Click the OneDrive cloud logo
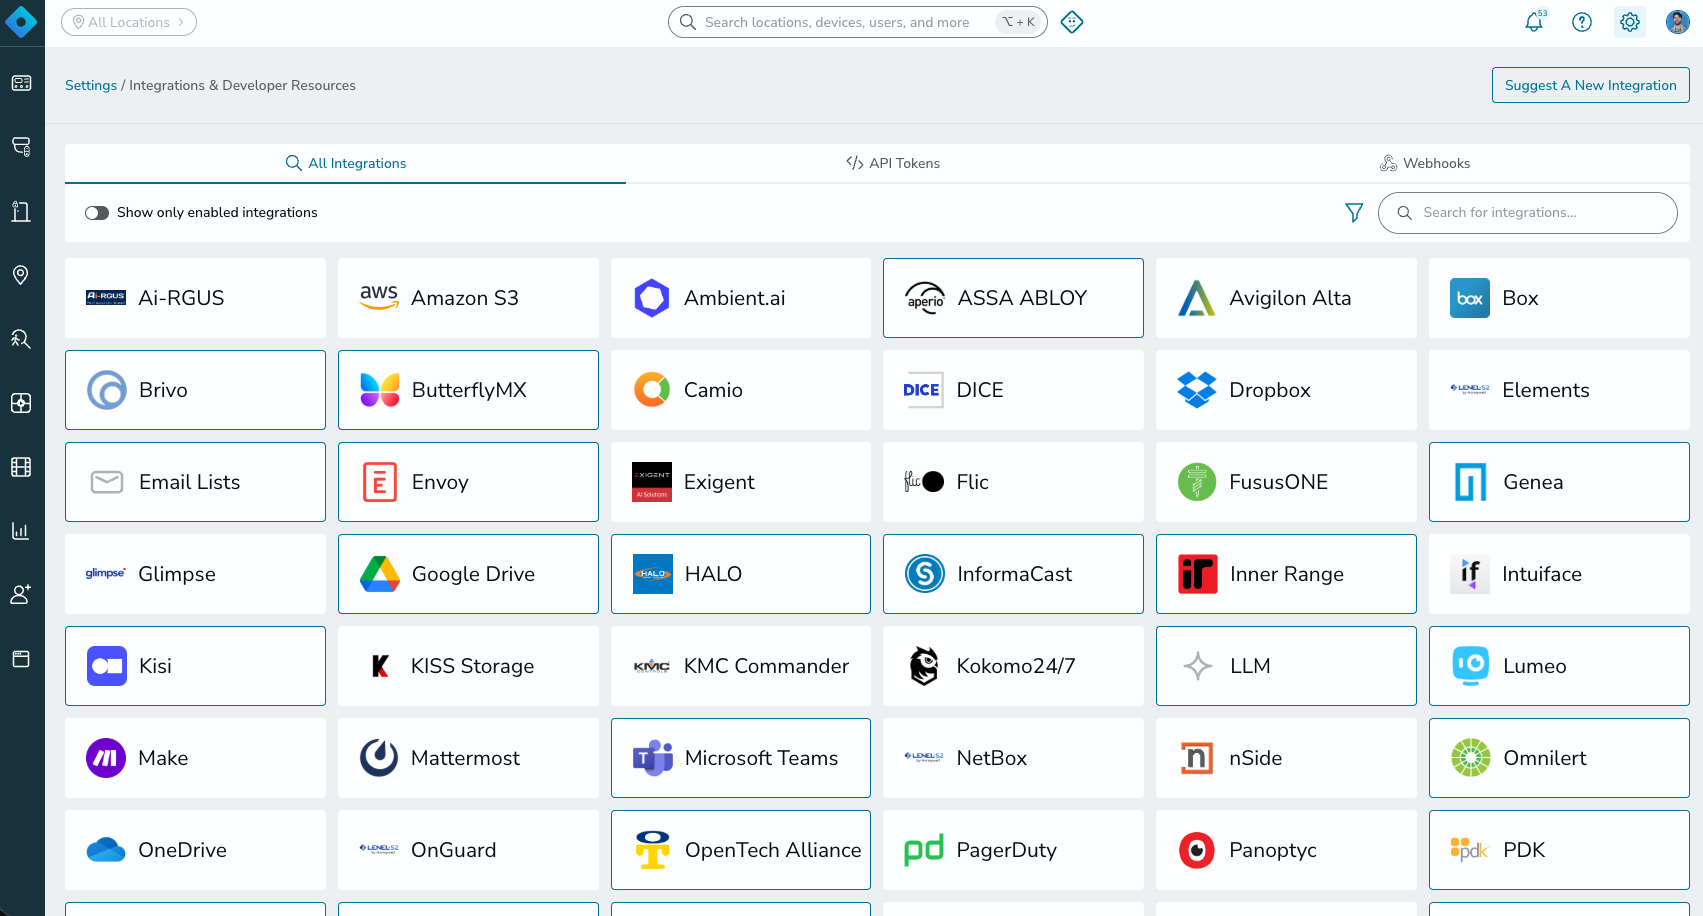 (x=106, y=850)
